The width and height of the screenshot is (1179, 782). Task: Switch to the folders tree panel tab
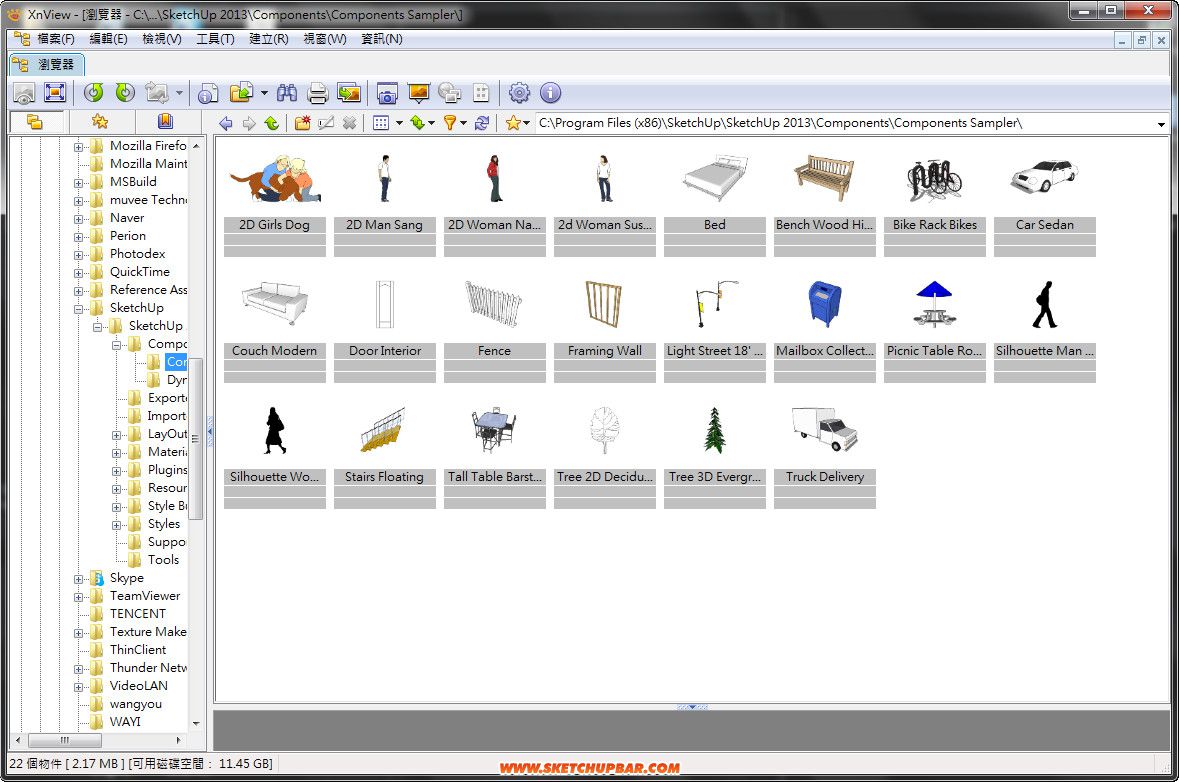pyautogui.click(x=35, y=122)
